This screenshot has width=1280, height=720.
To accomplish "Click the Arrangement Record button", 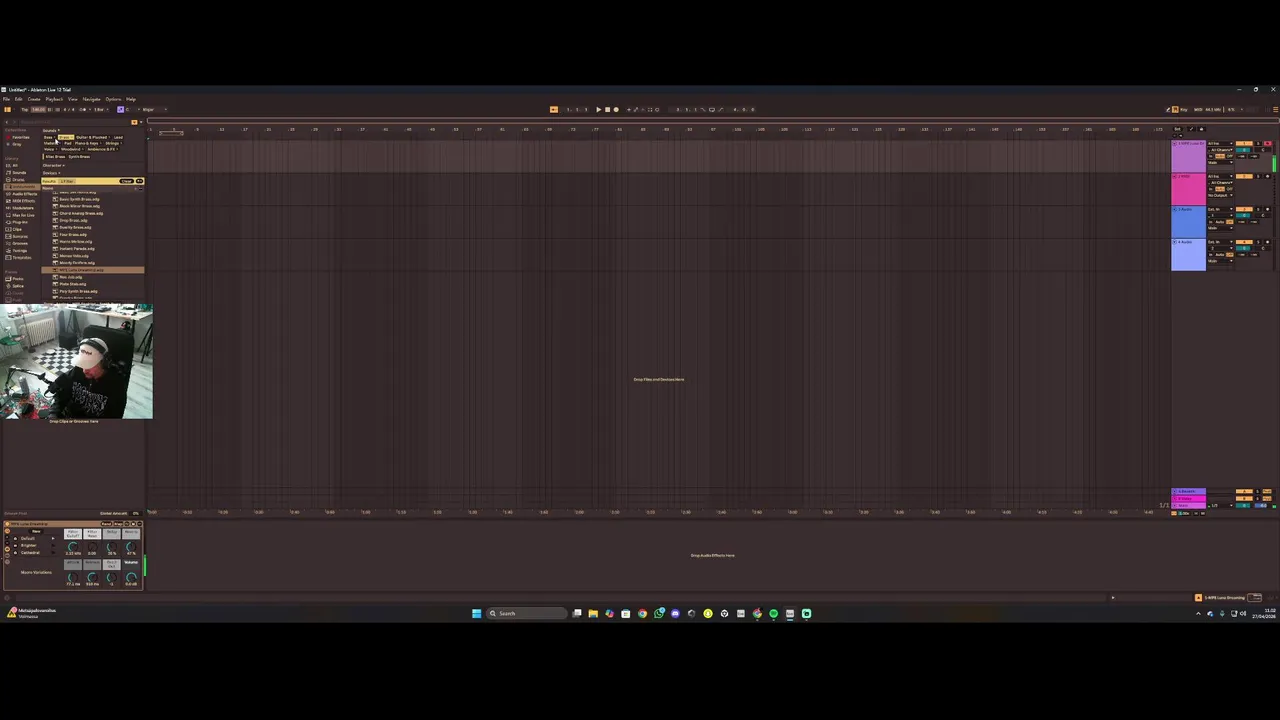I will (616, 109).
